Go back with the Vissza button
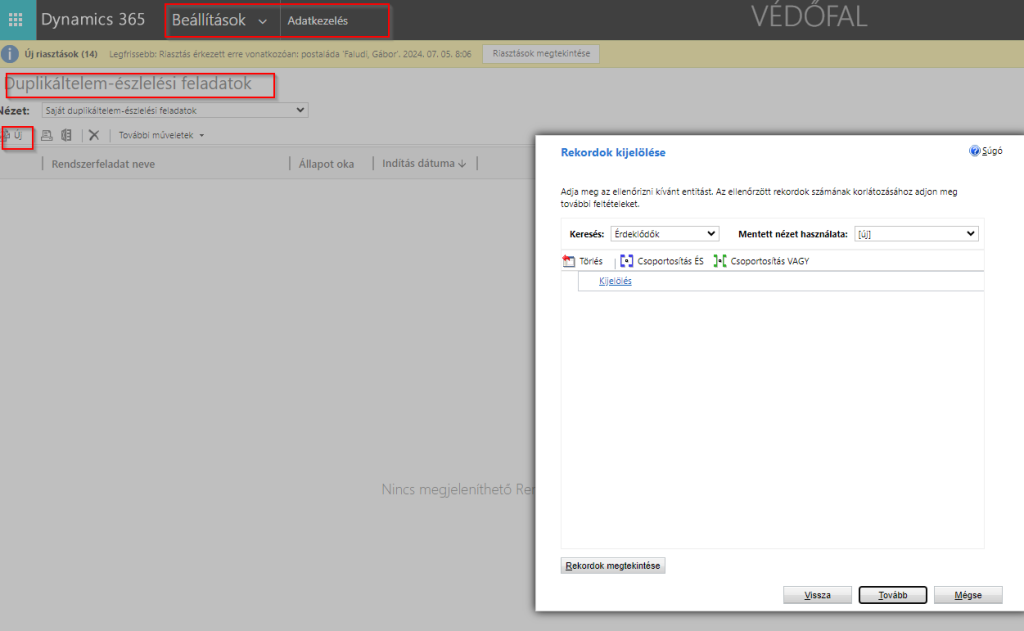Image resolution: width=1024 pixels, height=631 pixels. coord(817,595)
